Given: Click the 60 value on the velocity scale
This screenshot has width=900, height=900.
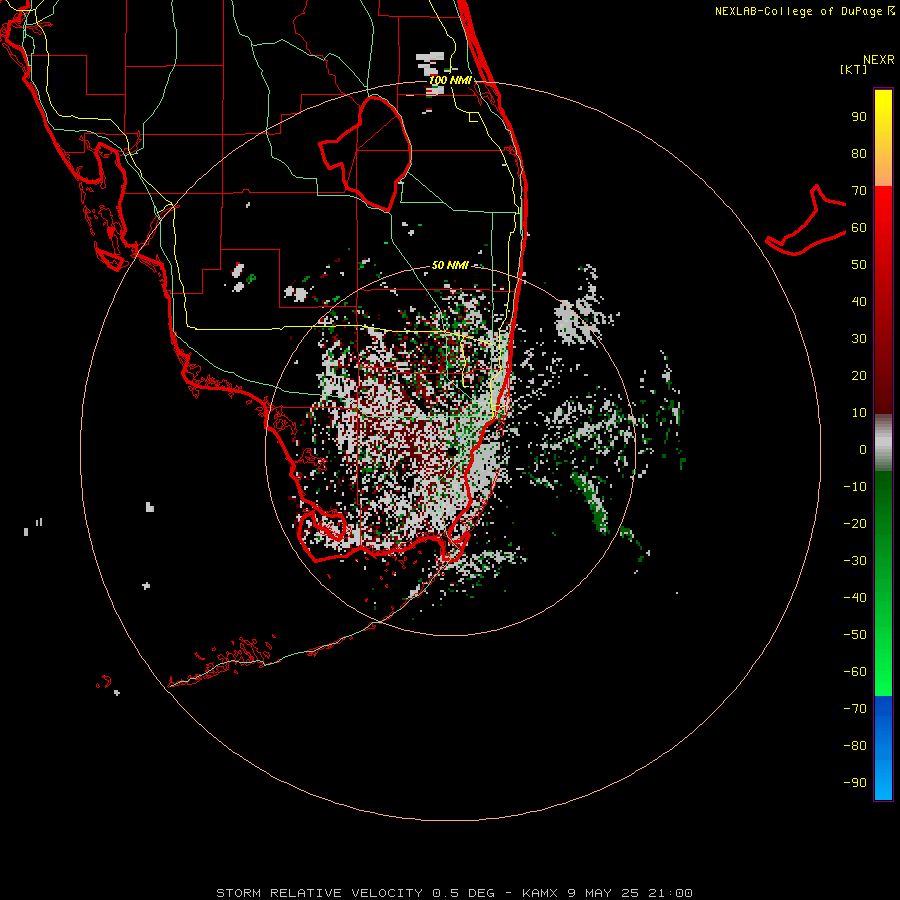Looking at the screenshot, I should (859, 228).
